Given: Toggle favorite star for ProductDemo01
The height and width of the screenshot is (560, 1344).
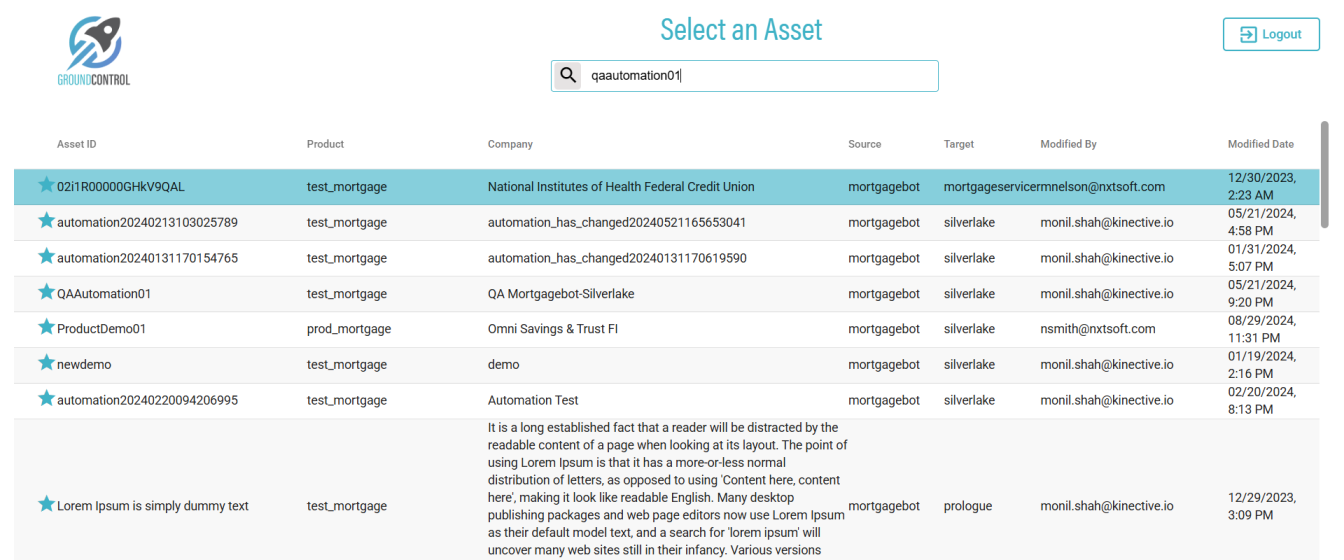Looking at the screenshot, I should coord(46,327).
